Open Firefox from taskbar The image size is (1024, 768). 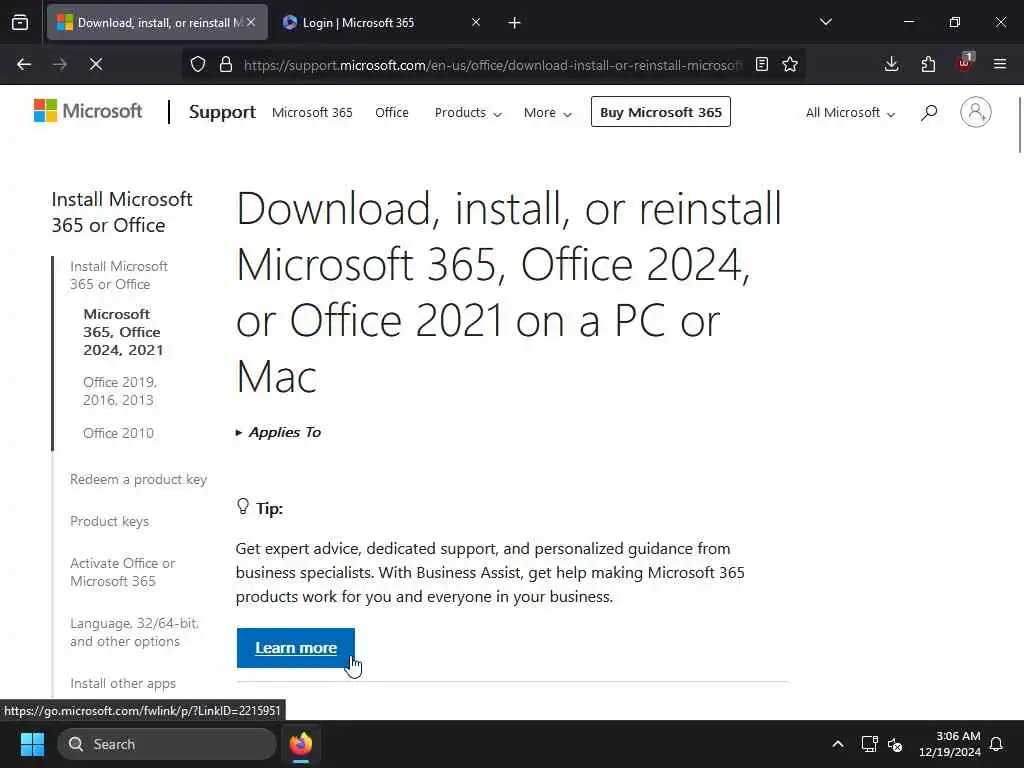301,744
